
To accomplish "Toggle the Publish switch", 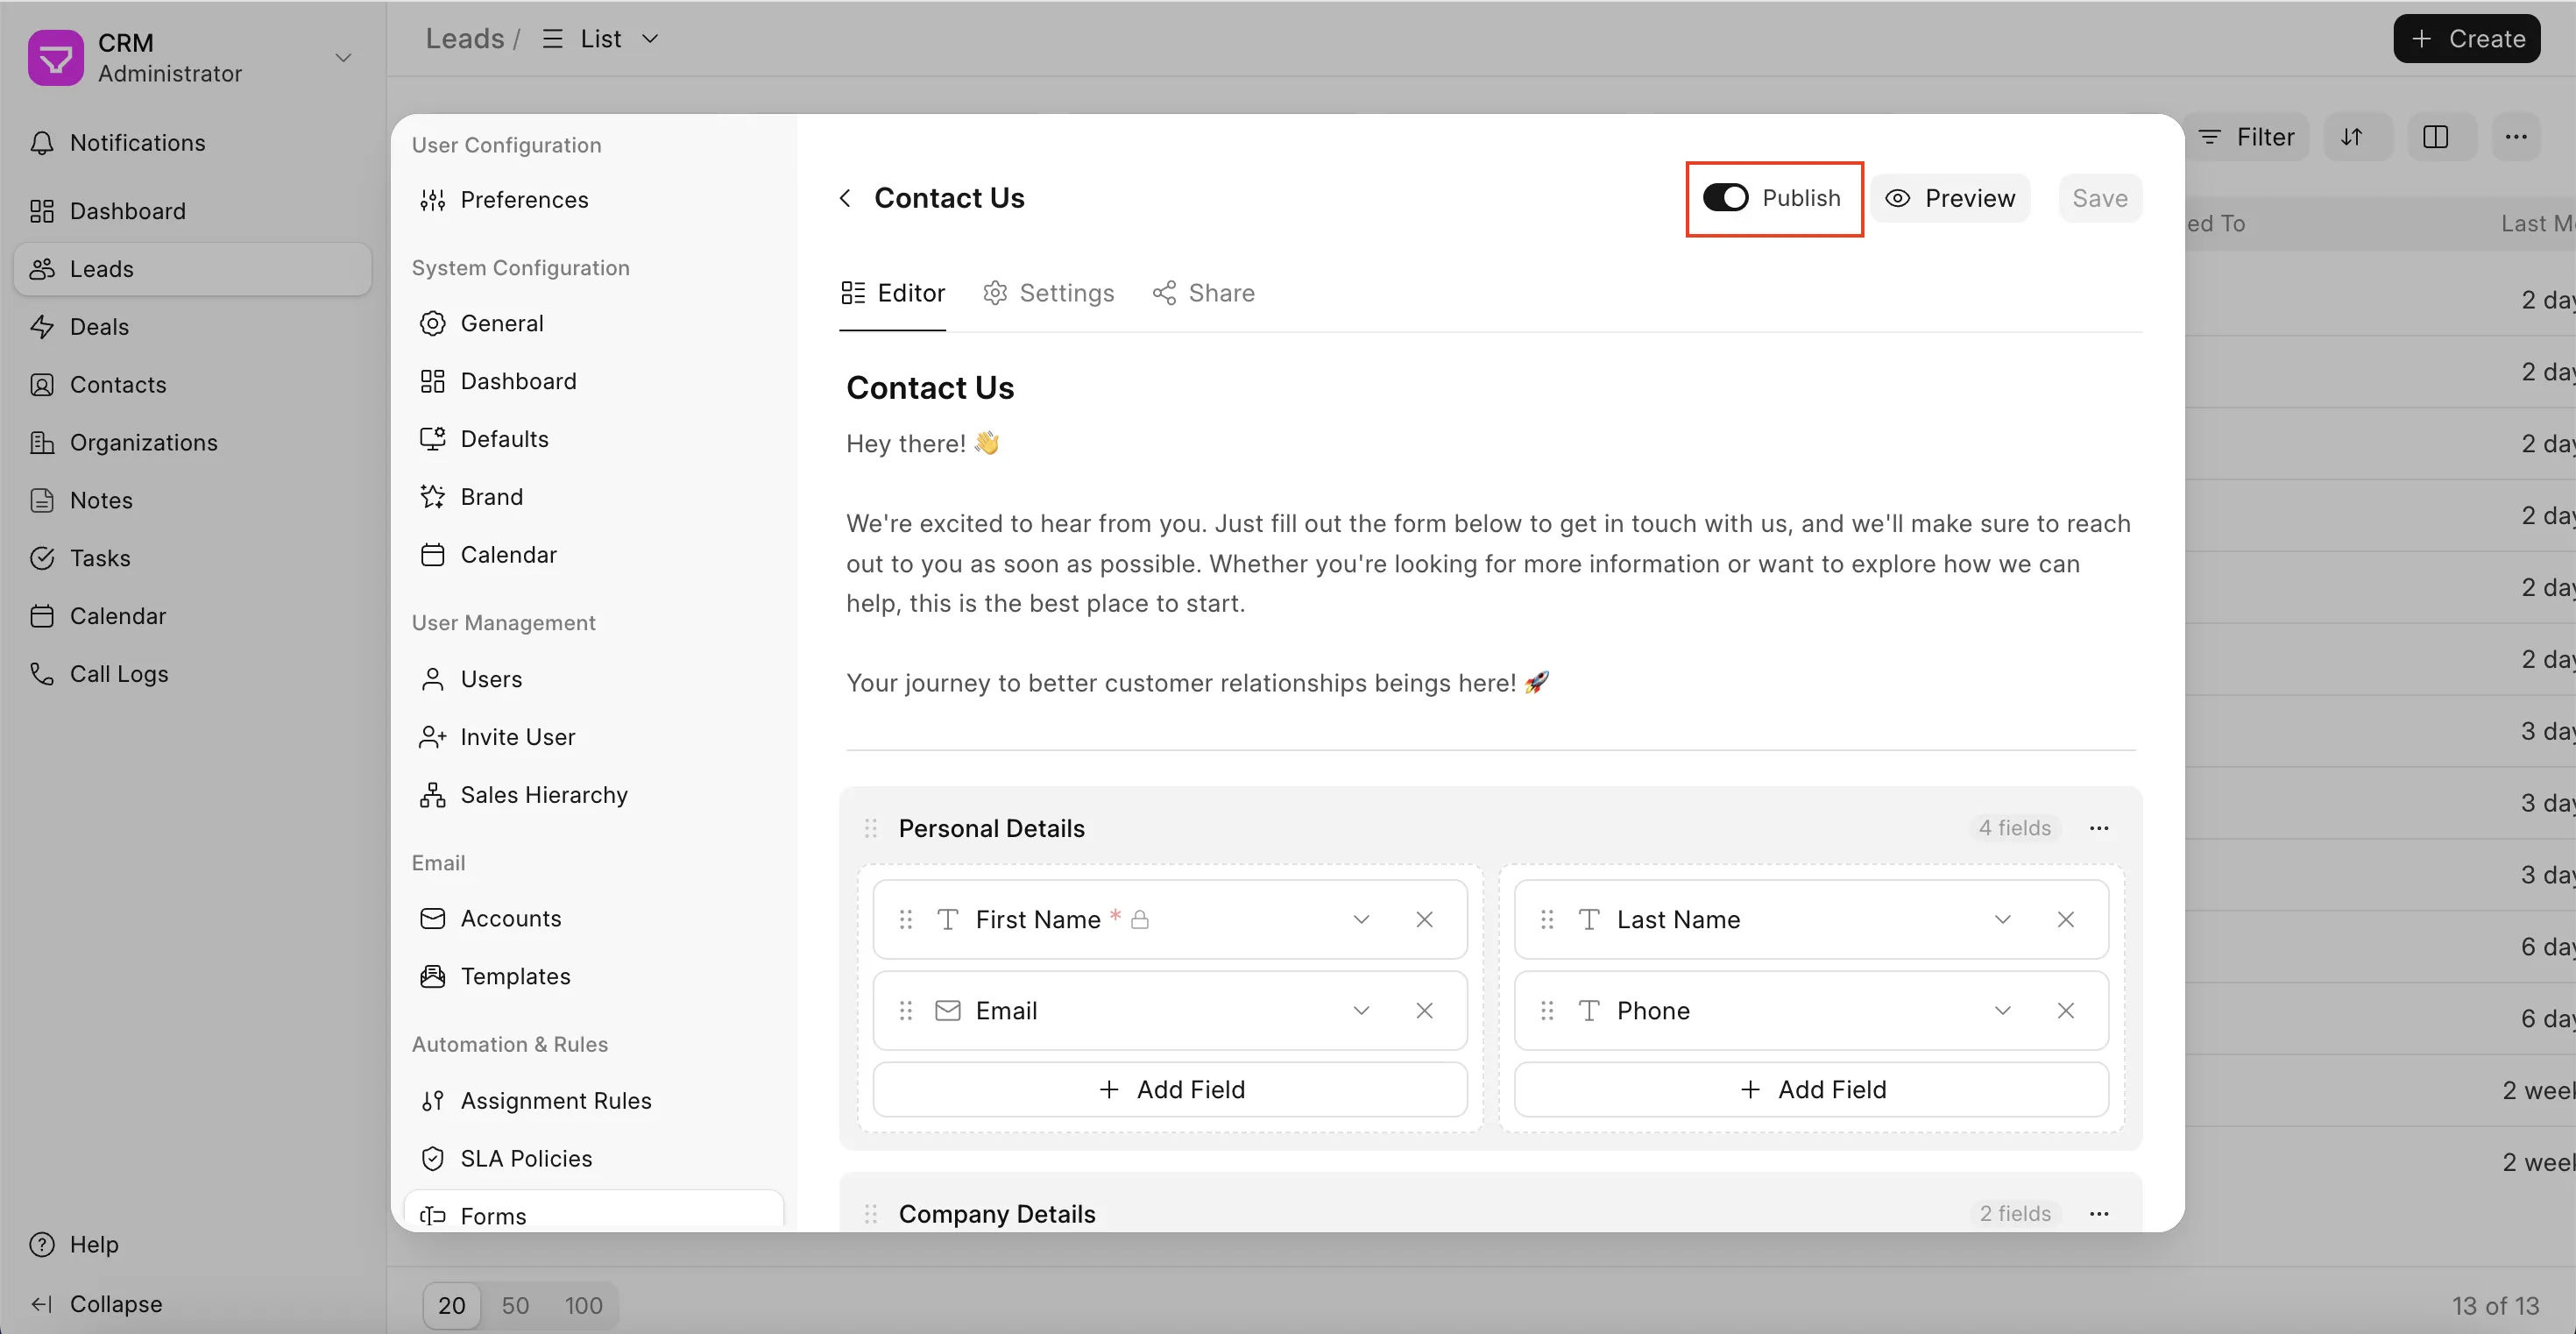I will [1725, 198].
